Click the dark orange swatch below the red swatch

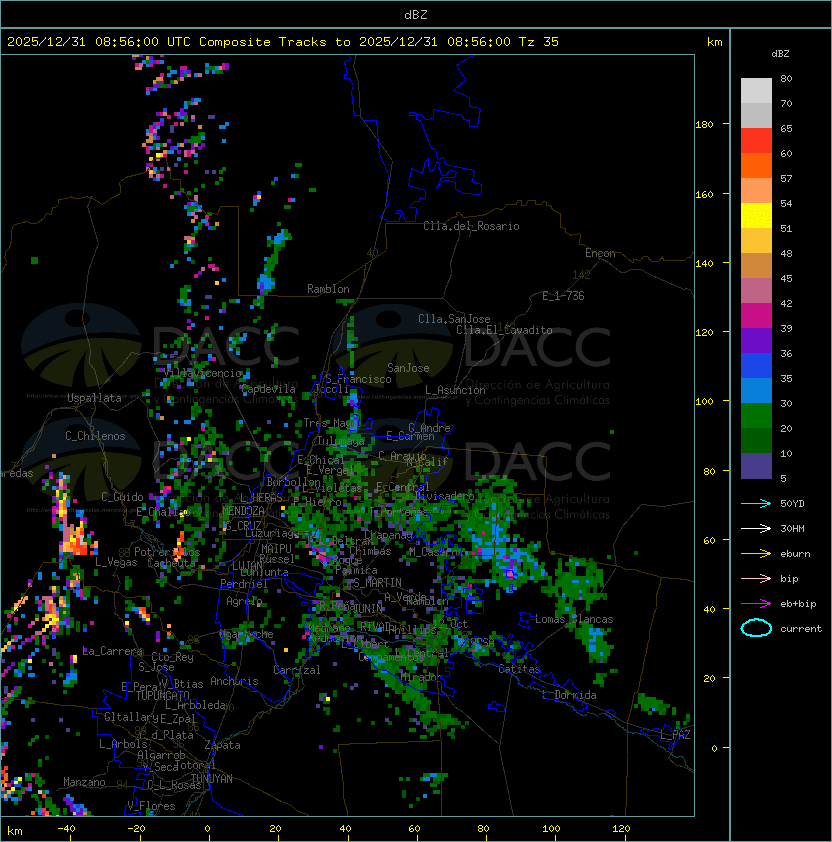(756, 166)
